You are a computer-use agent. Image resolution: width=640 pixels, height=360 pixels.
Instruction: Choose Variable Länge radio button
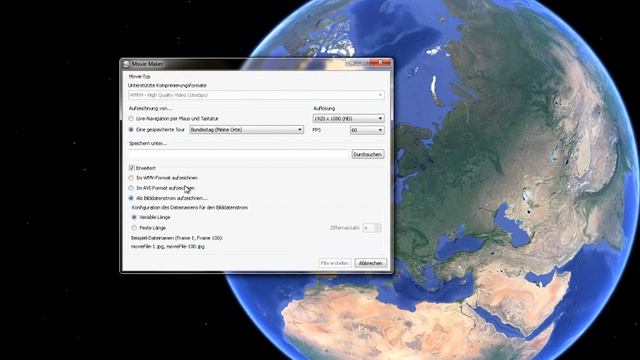pyautogui.click(x=134, y=217)
